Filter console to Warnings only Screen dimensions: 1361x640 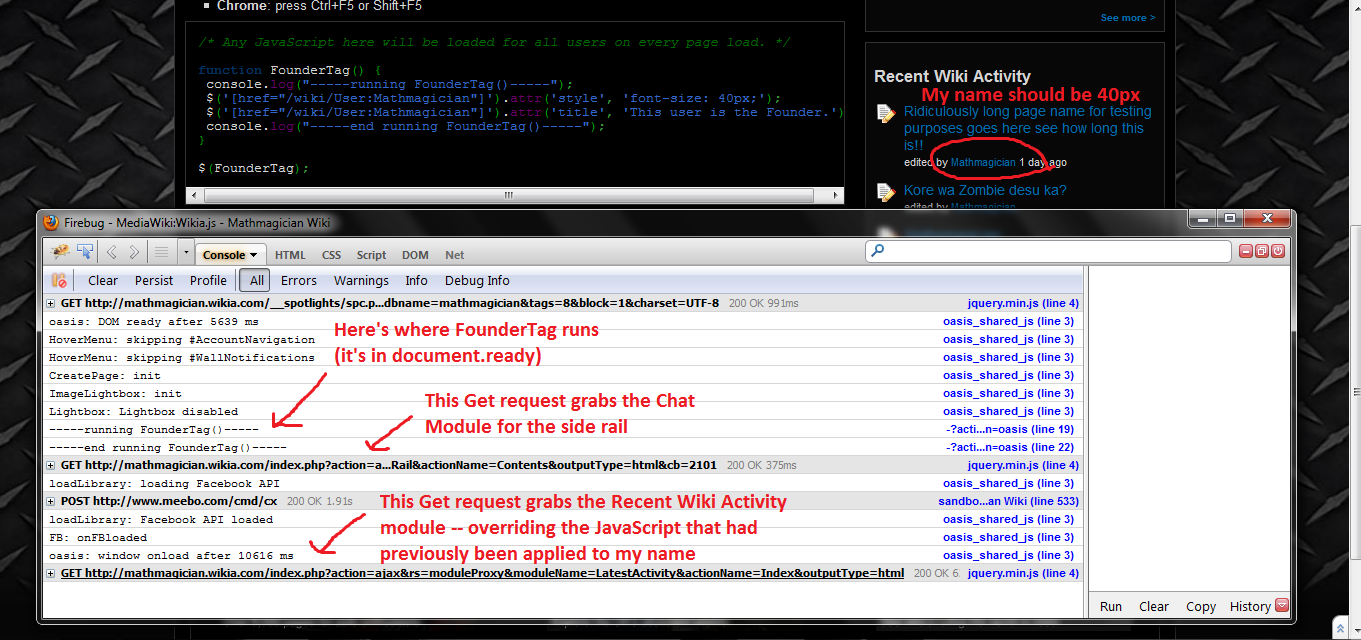[x=361, y=281]
